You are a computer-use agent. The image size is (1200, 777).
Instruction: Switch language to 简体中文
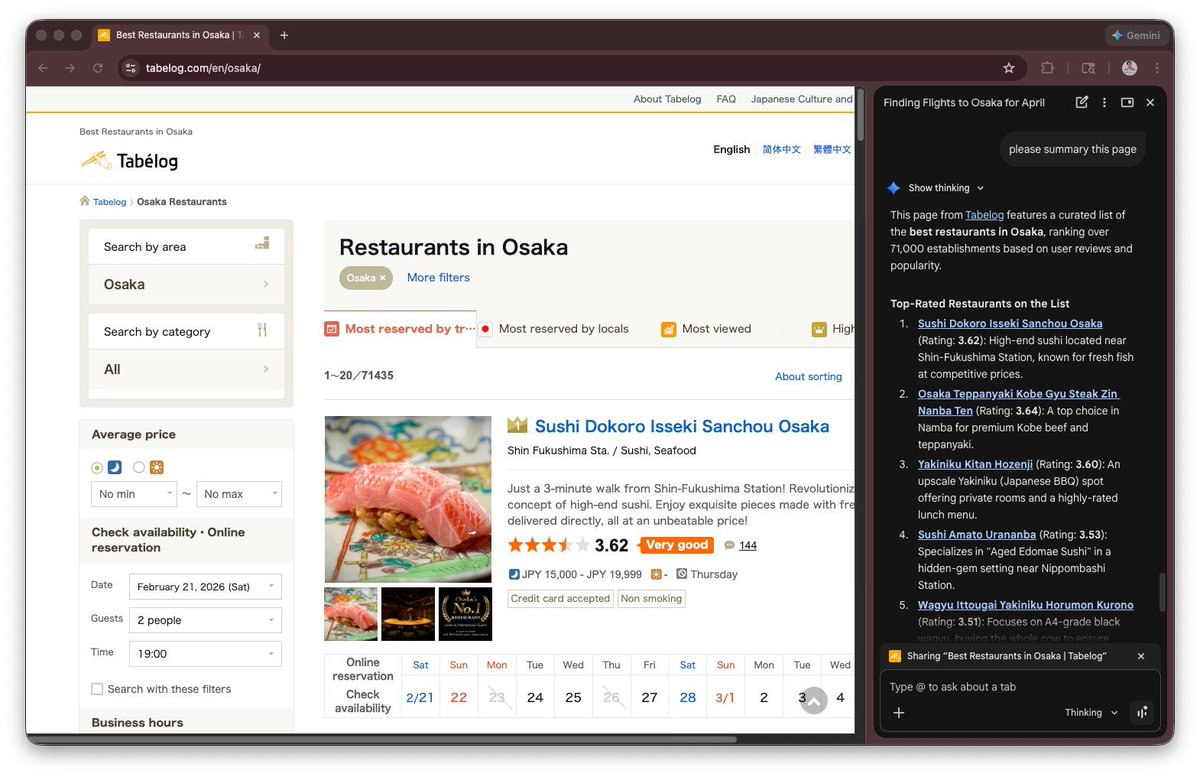click(x=782, y=150)
